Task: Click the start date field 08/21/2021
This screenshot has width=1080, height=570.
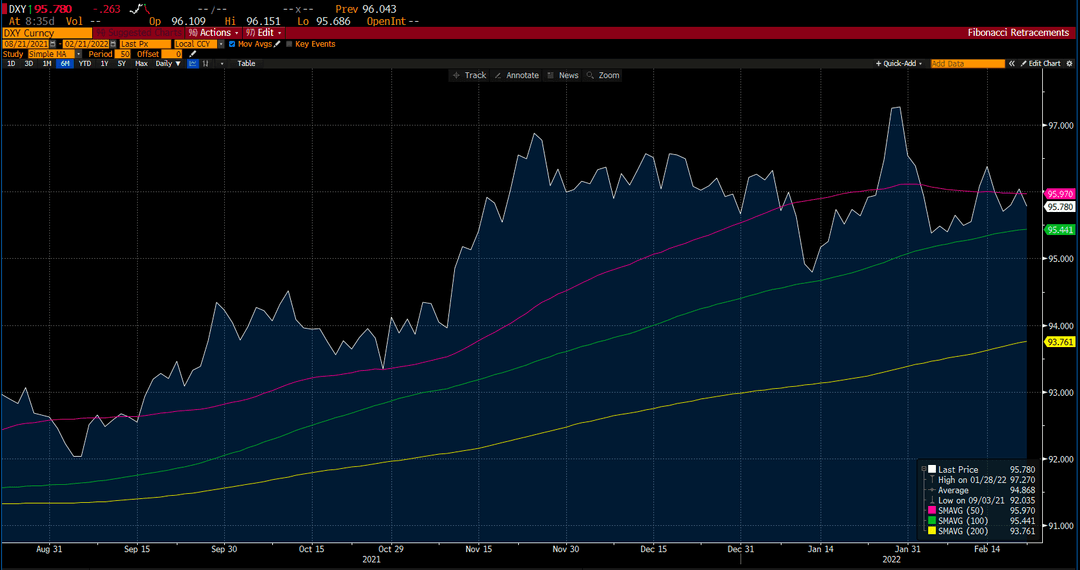Action: pos(26,44)
